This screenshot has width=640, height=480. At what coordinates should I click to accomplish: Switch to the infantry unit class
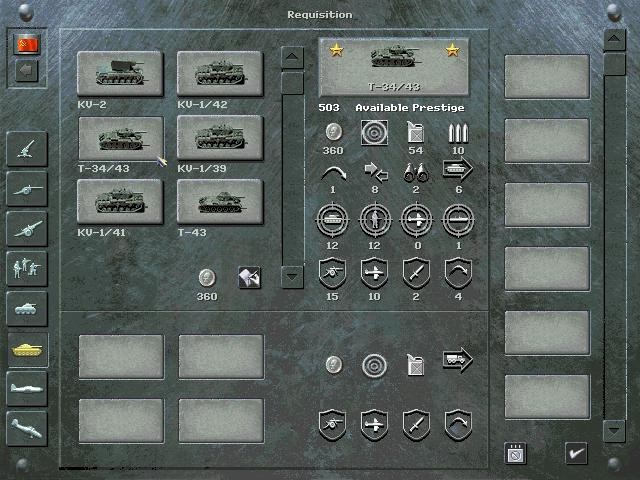[x=27, y=268]
